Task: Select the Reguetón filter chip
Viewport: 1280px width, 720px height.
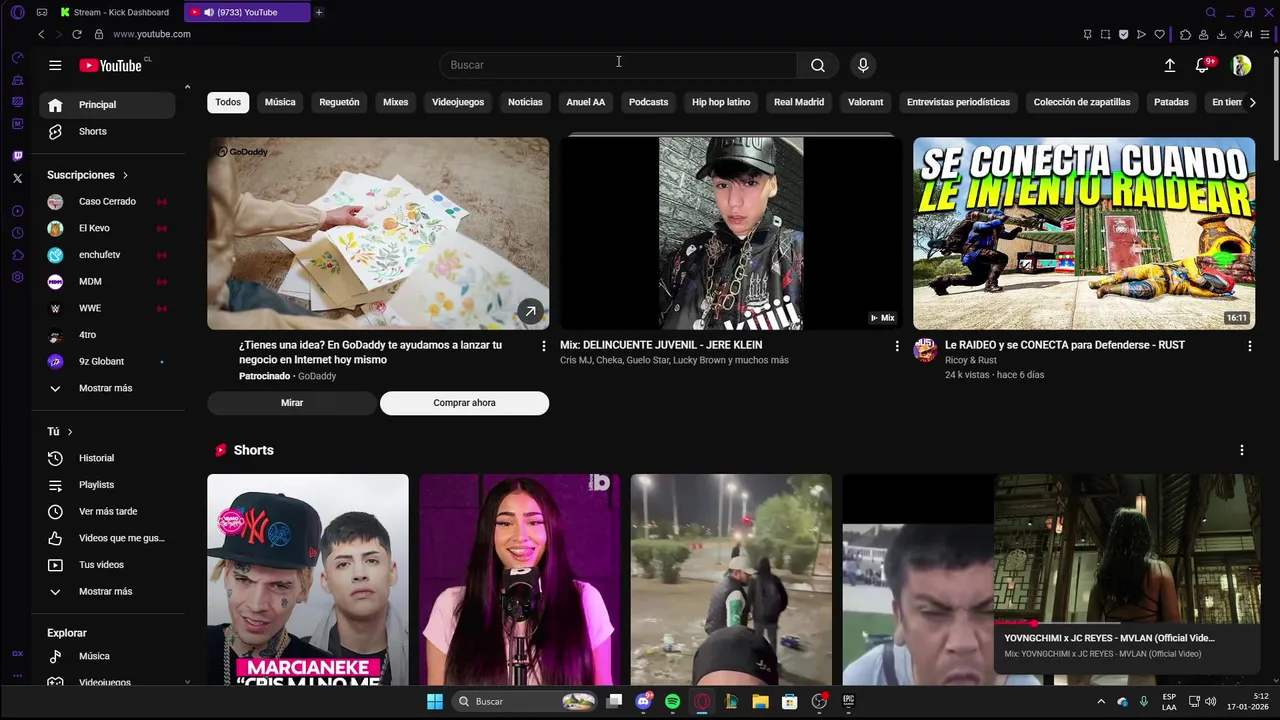Action: click(339, 102)
